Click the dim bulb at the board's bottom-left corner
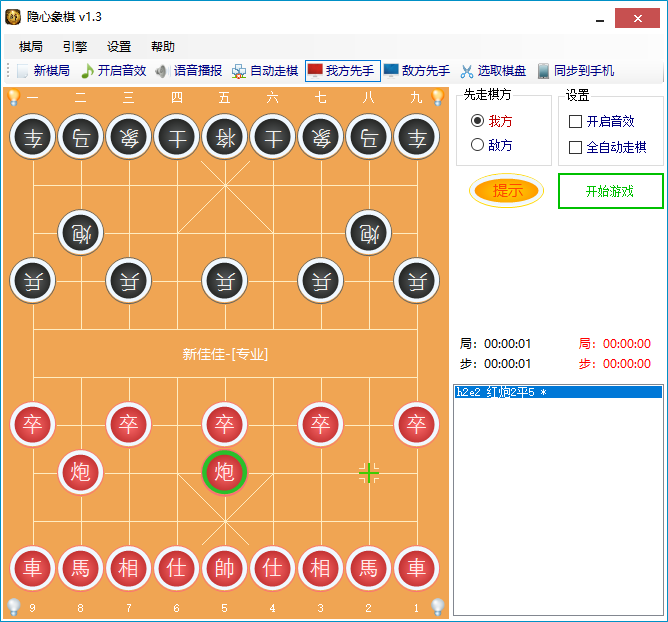Screen dimensions: 668x622 point(13,607)
